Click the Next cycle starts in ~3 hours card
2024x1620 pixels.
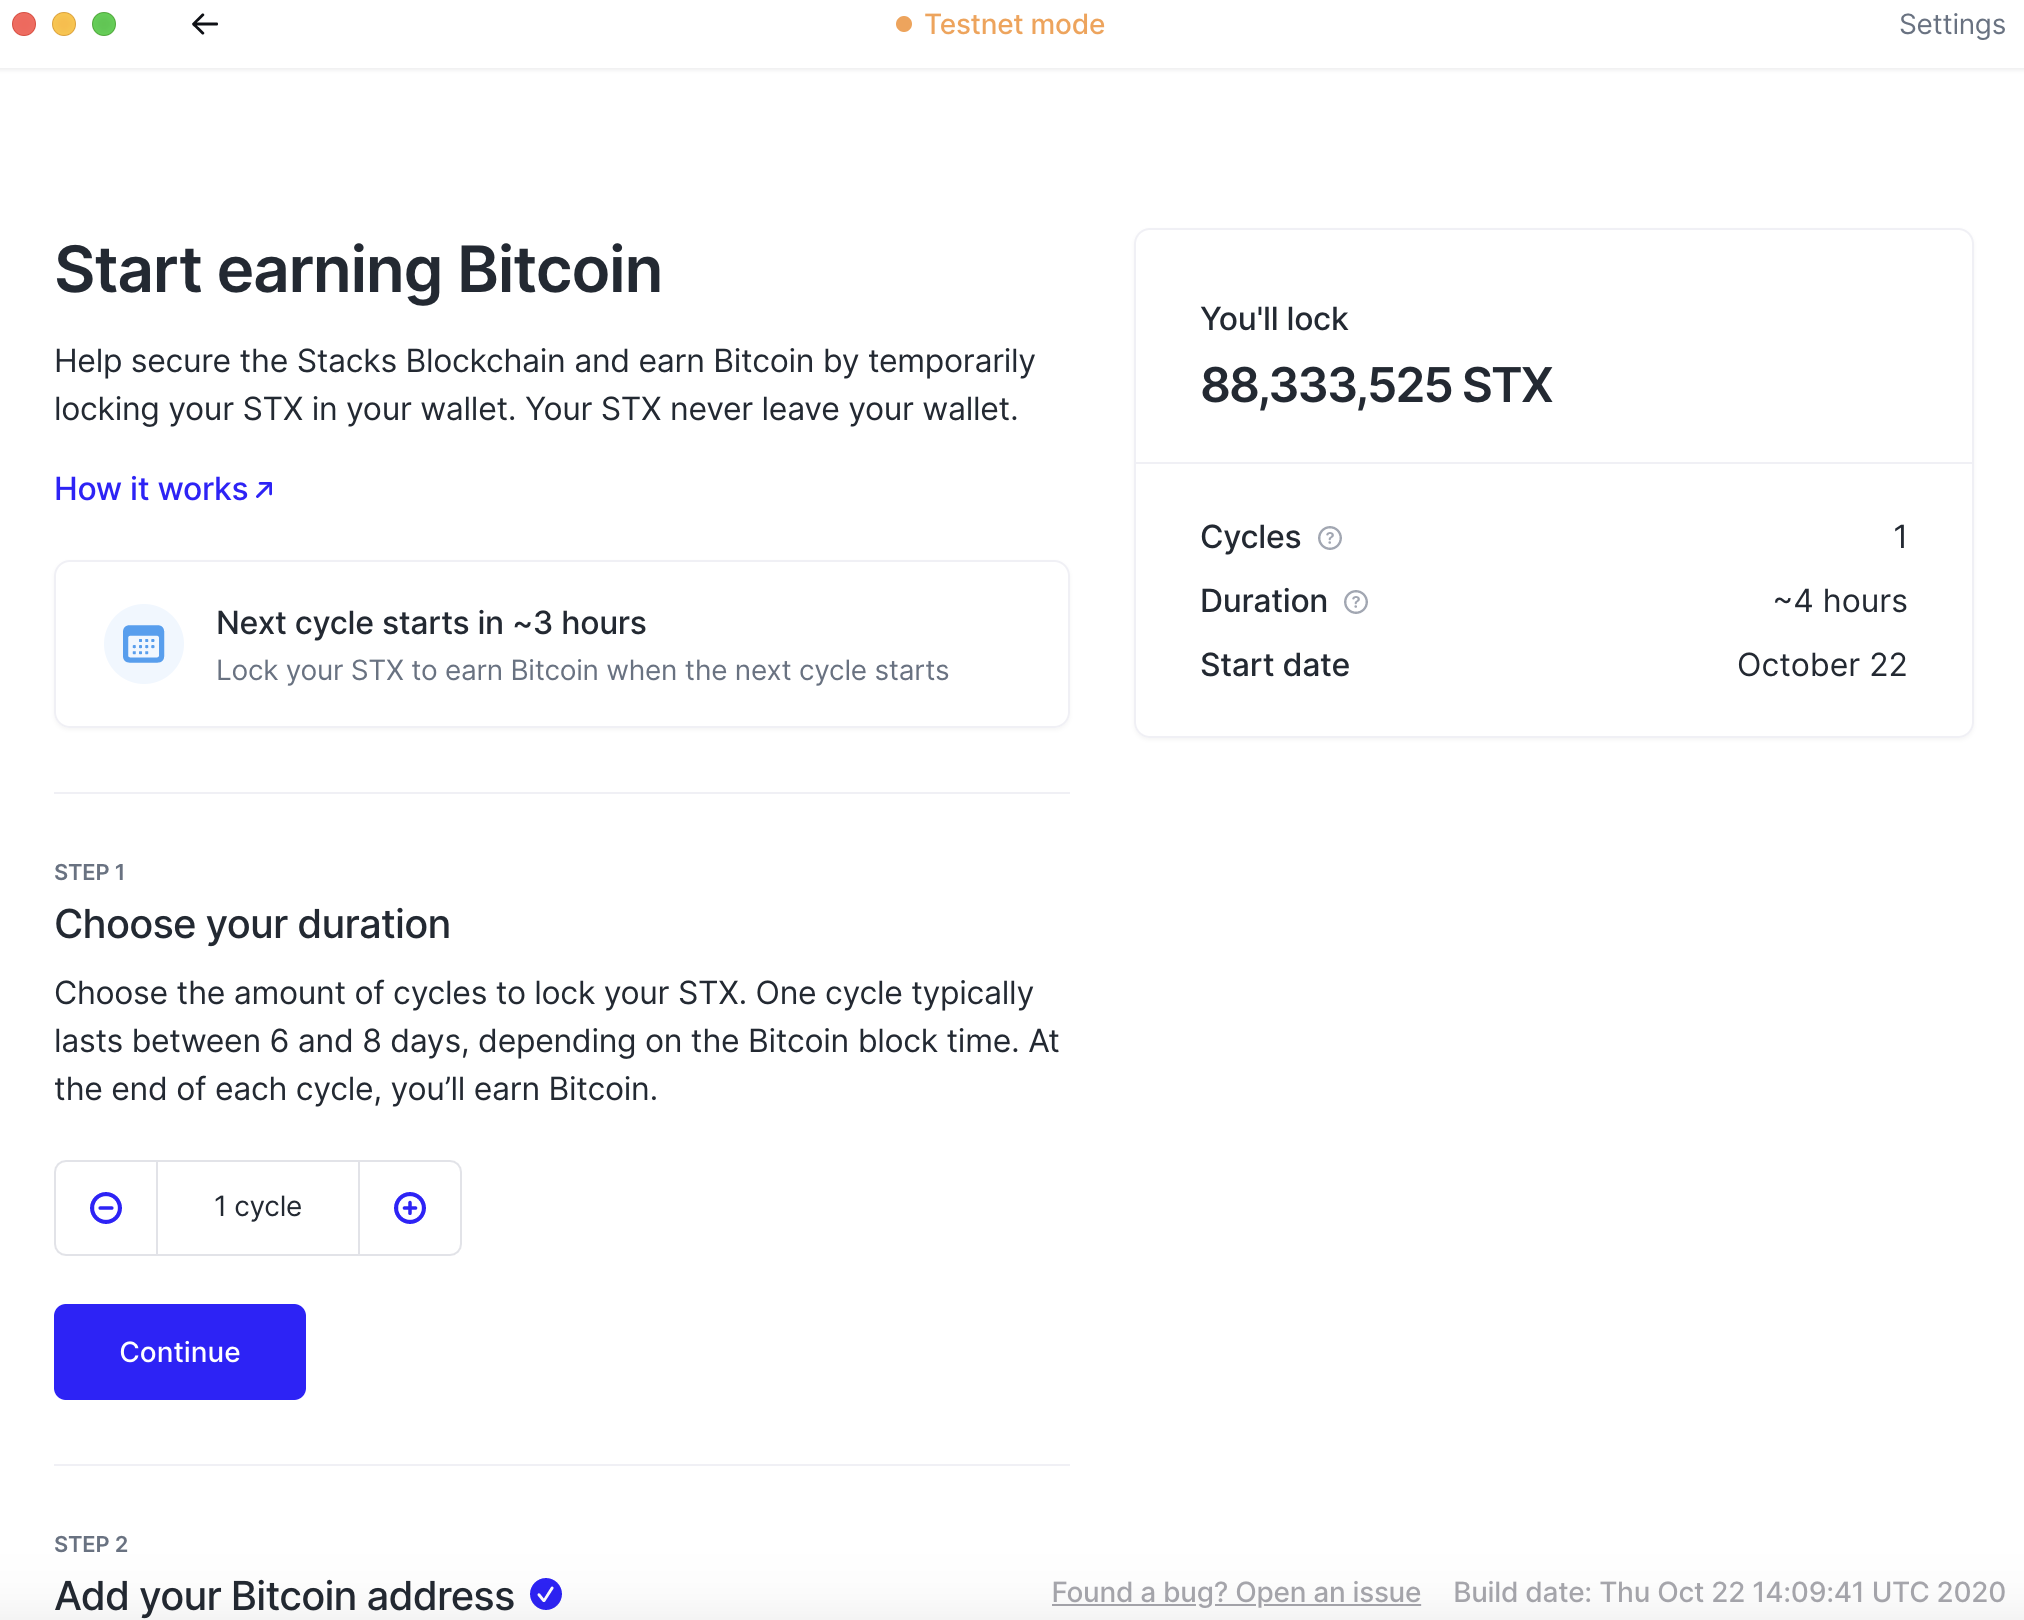[561, 644]
